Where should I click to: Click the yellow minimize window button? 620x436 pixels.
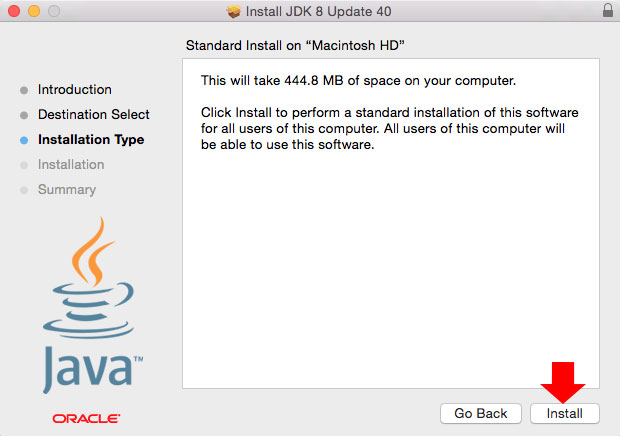(34, 11)
